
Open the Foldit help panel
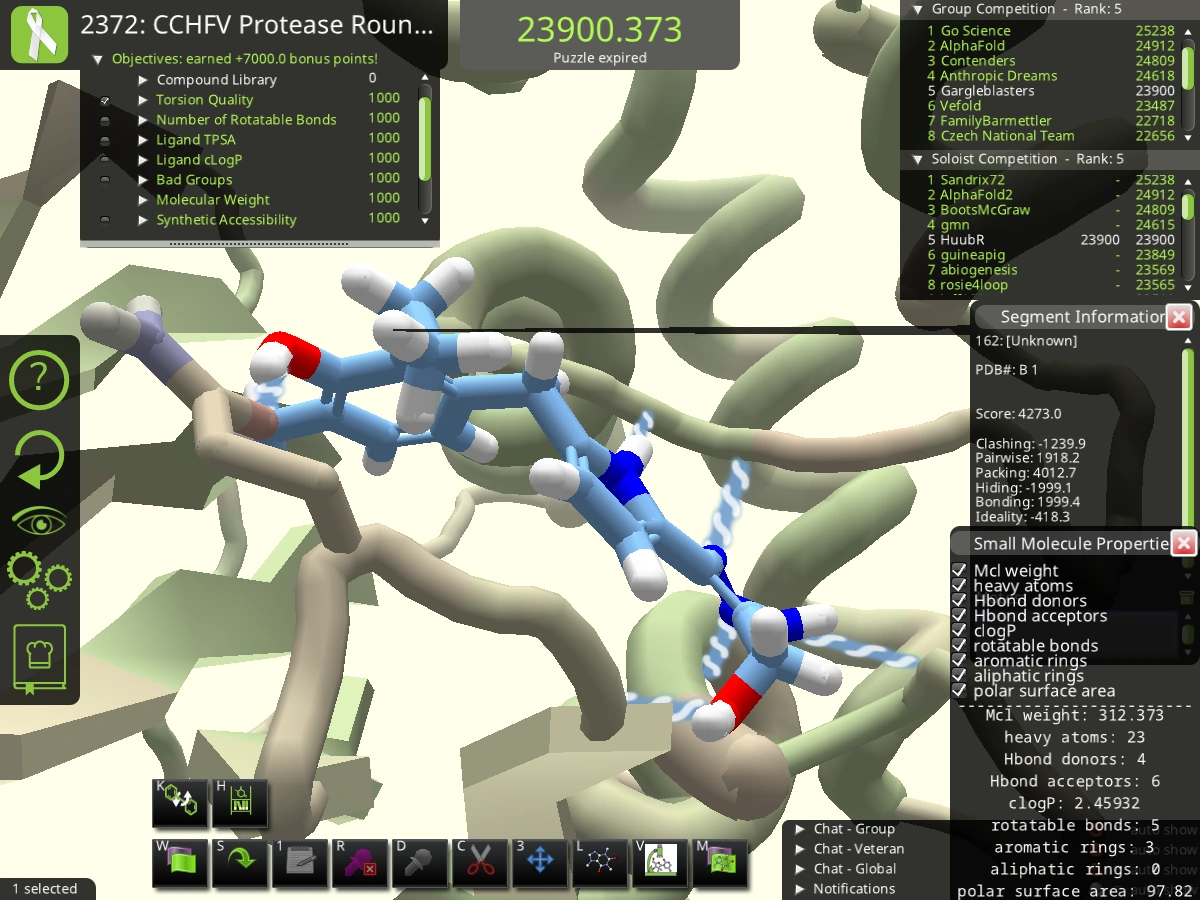pos(38,380)
